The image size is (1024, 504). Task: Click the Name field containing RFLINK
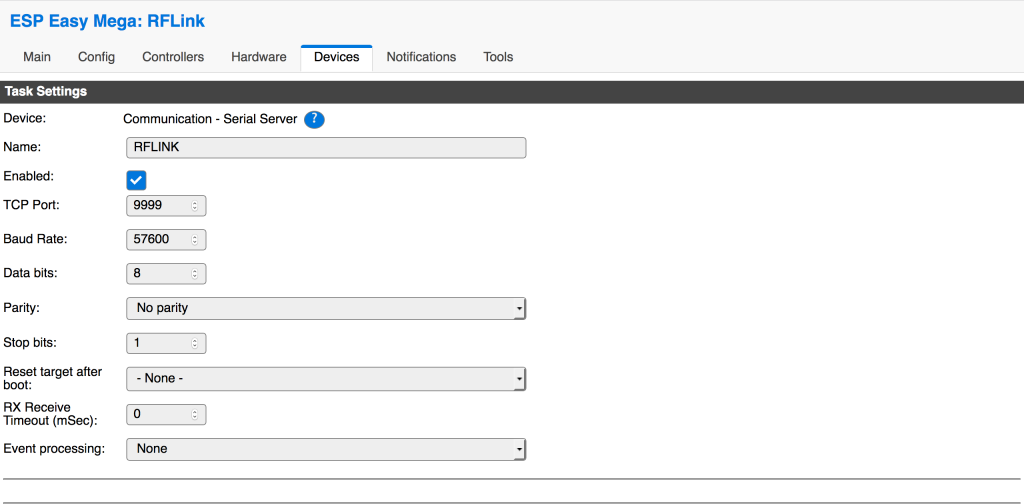tap(326, 147)
